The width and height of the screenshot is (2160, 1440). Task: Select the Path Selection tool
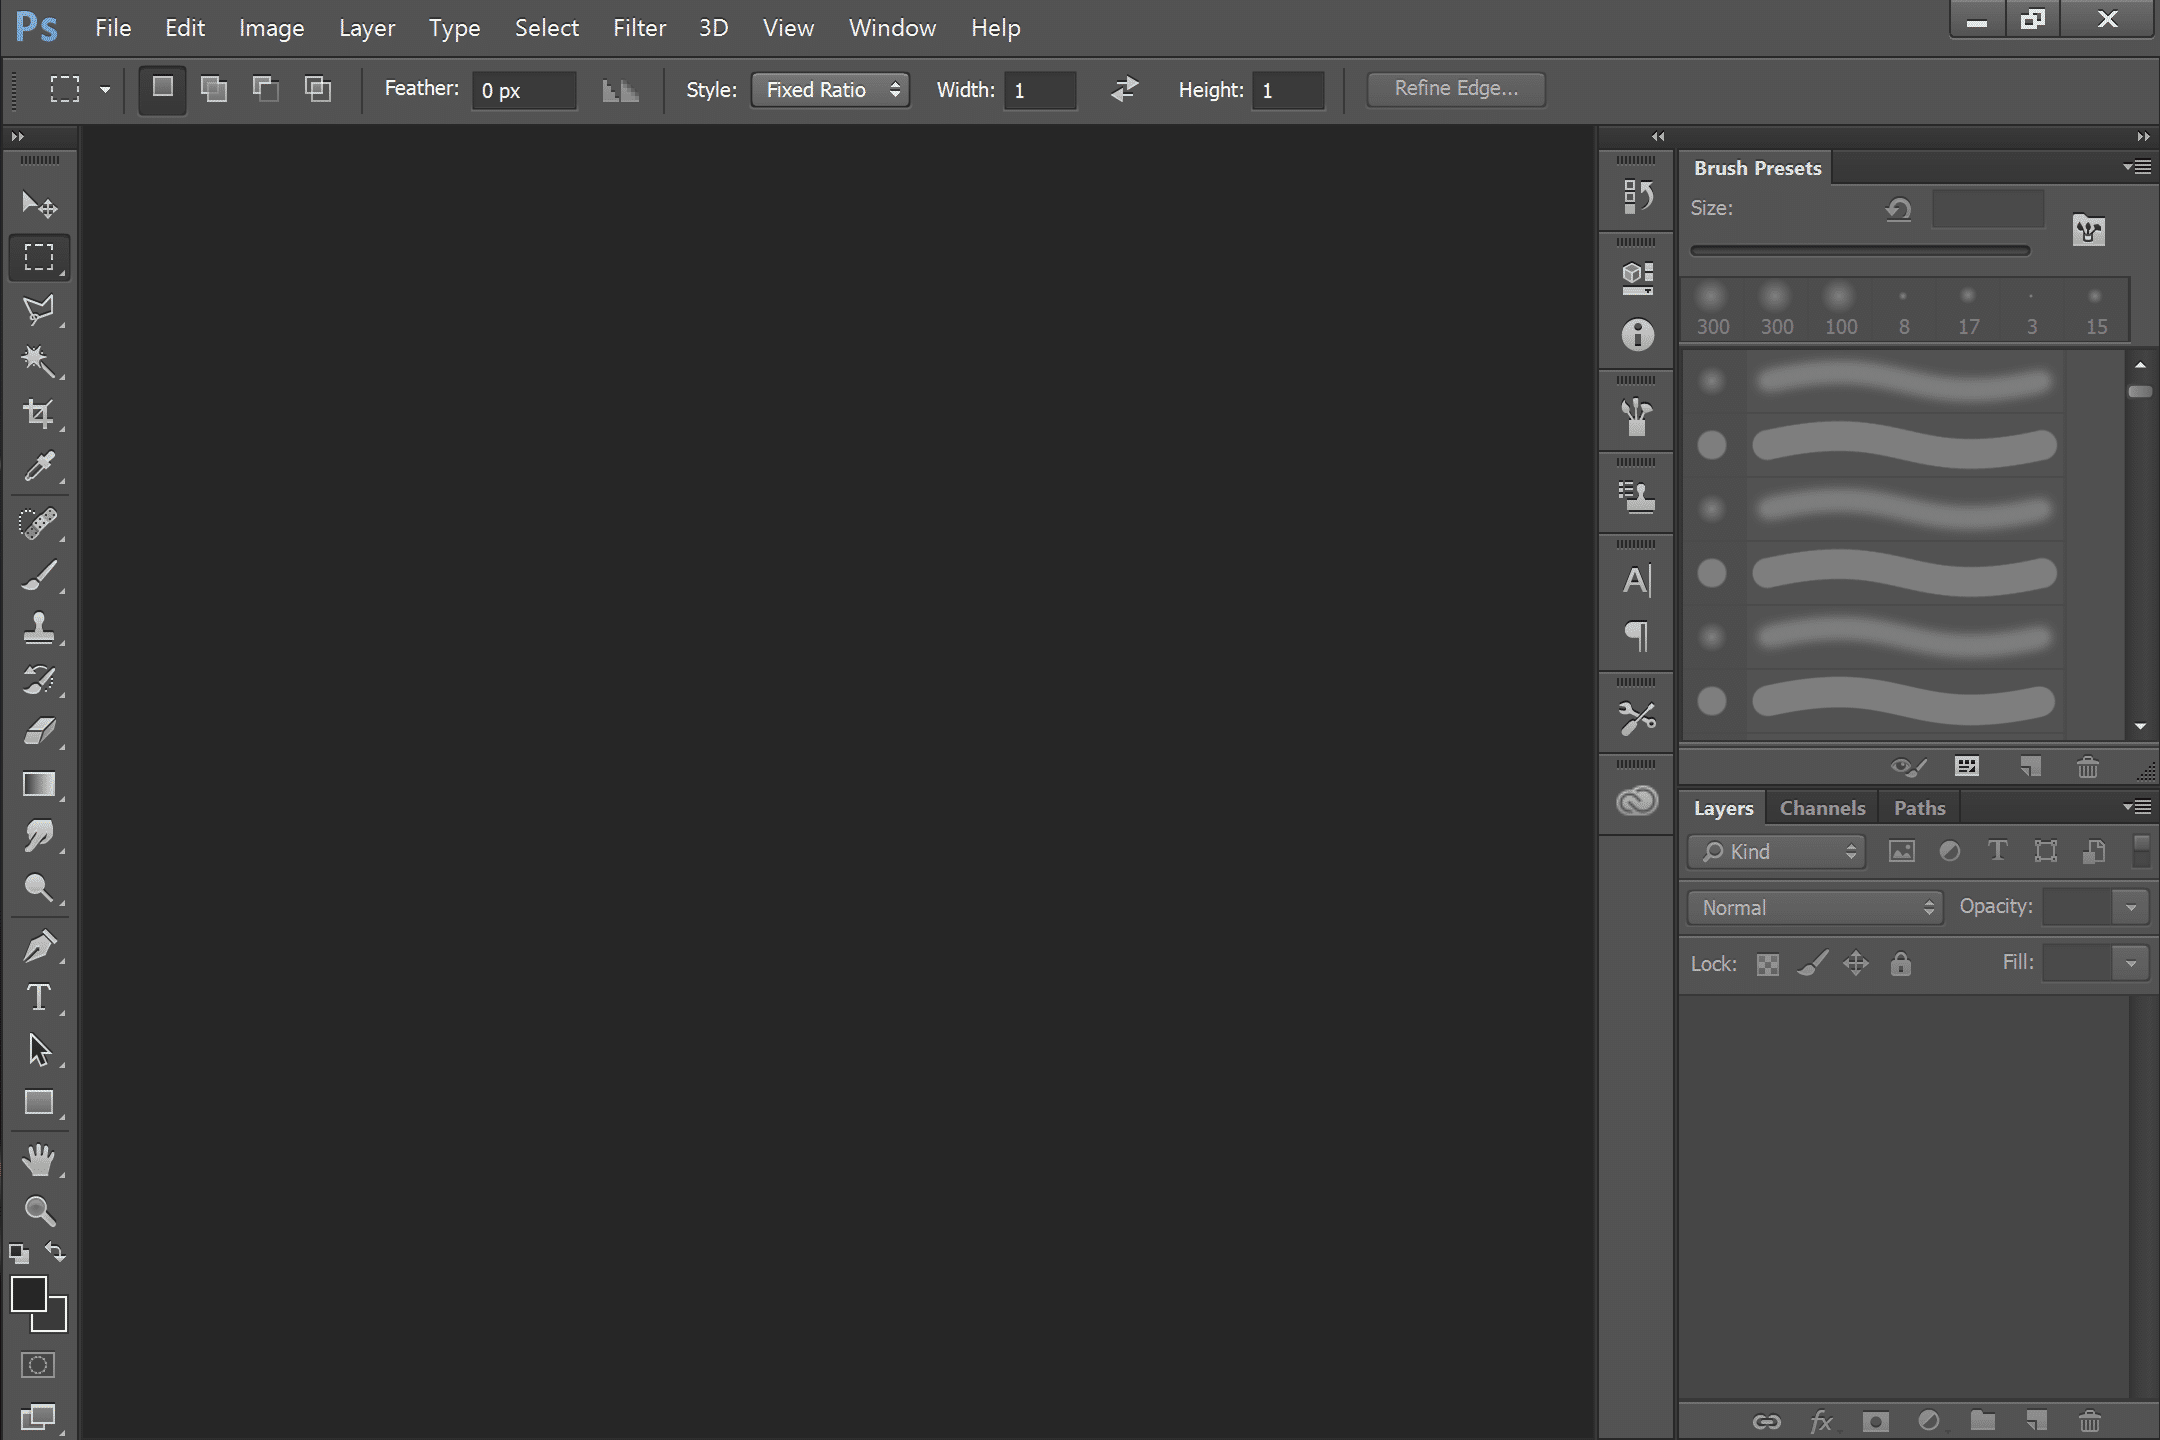tap(39, 1050)
